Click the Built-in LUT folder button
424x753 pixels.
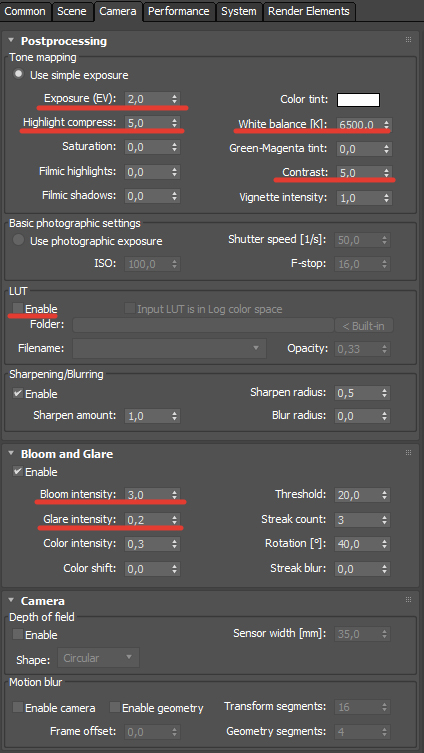tap(364, 326)
